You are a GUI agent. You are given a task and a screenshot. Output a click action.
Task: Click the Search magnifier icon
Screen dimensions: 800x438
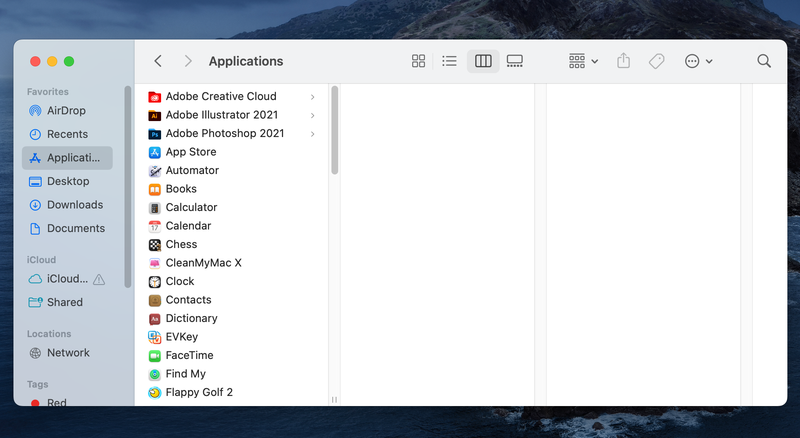764,61
